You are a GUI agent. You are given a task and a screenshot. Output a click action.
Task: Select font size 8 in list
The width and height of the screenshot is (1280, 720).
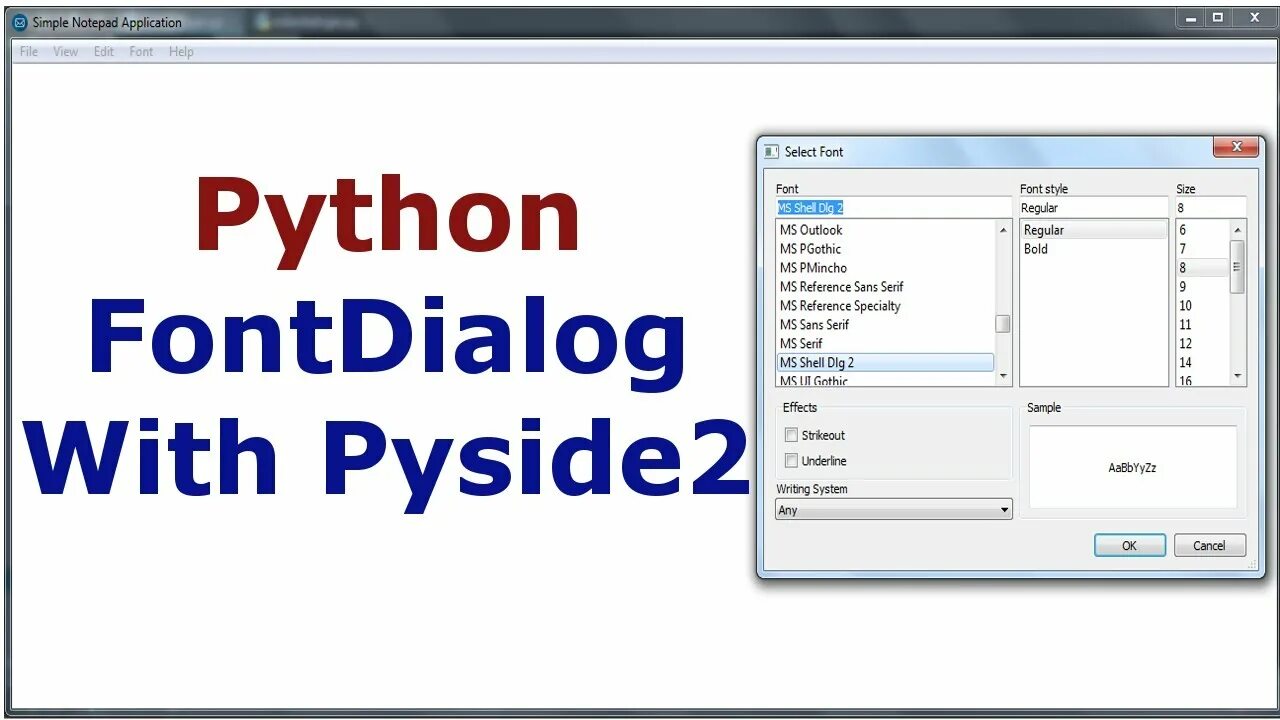click(x=1202, y=268)
